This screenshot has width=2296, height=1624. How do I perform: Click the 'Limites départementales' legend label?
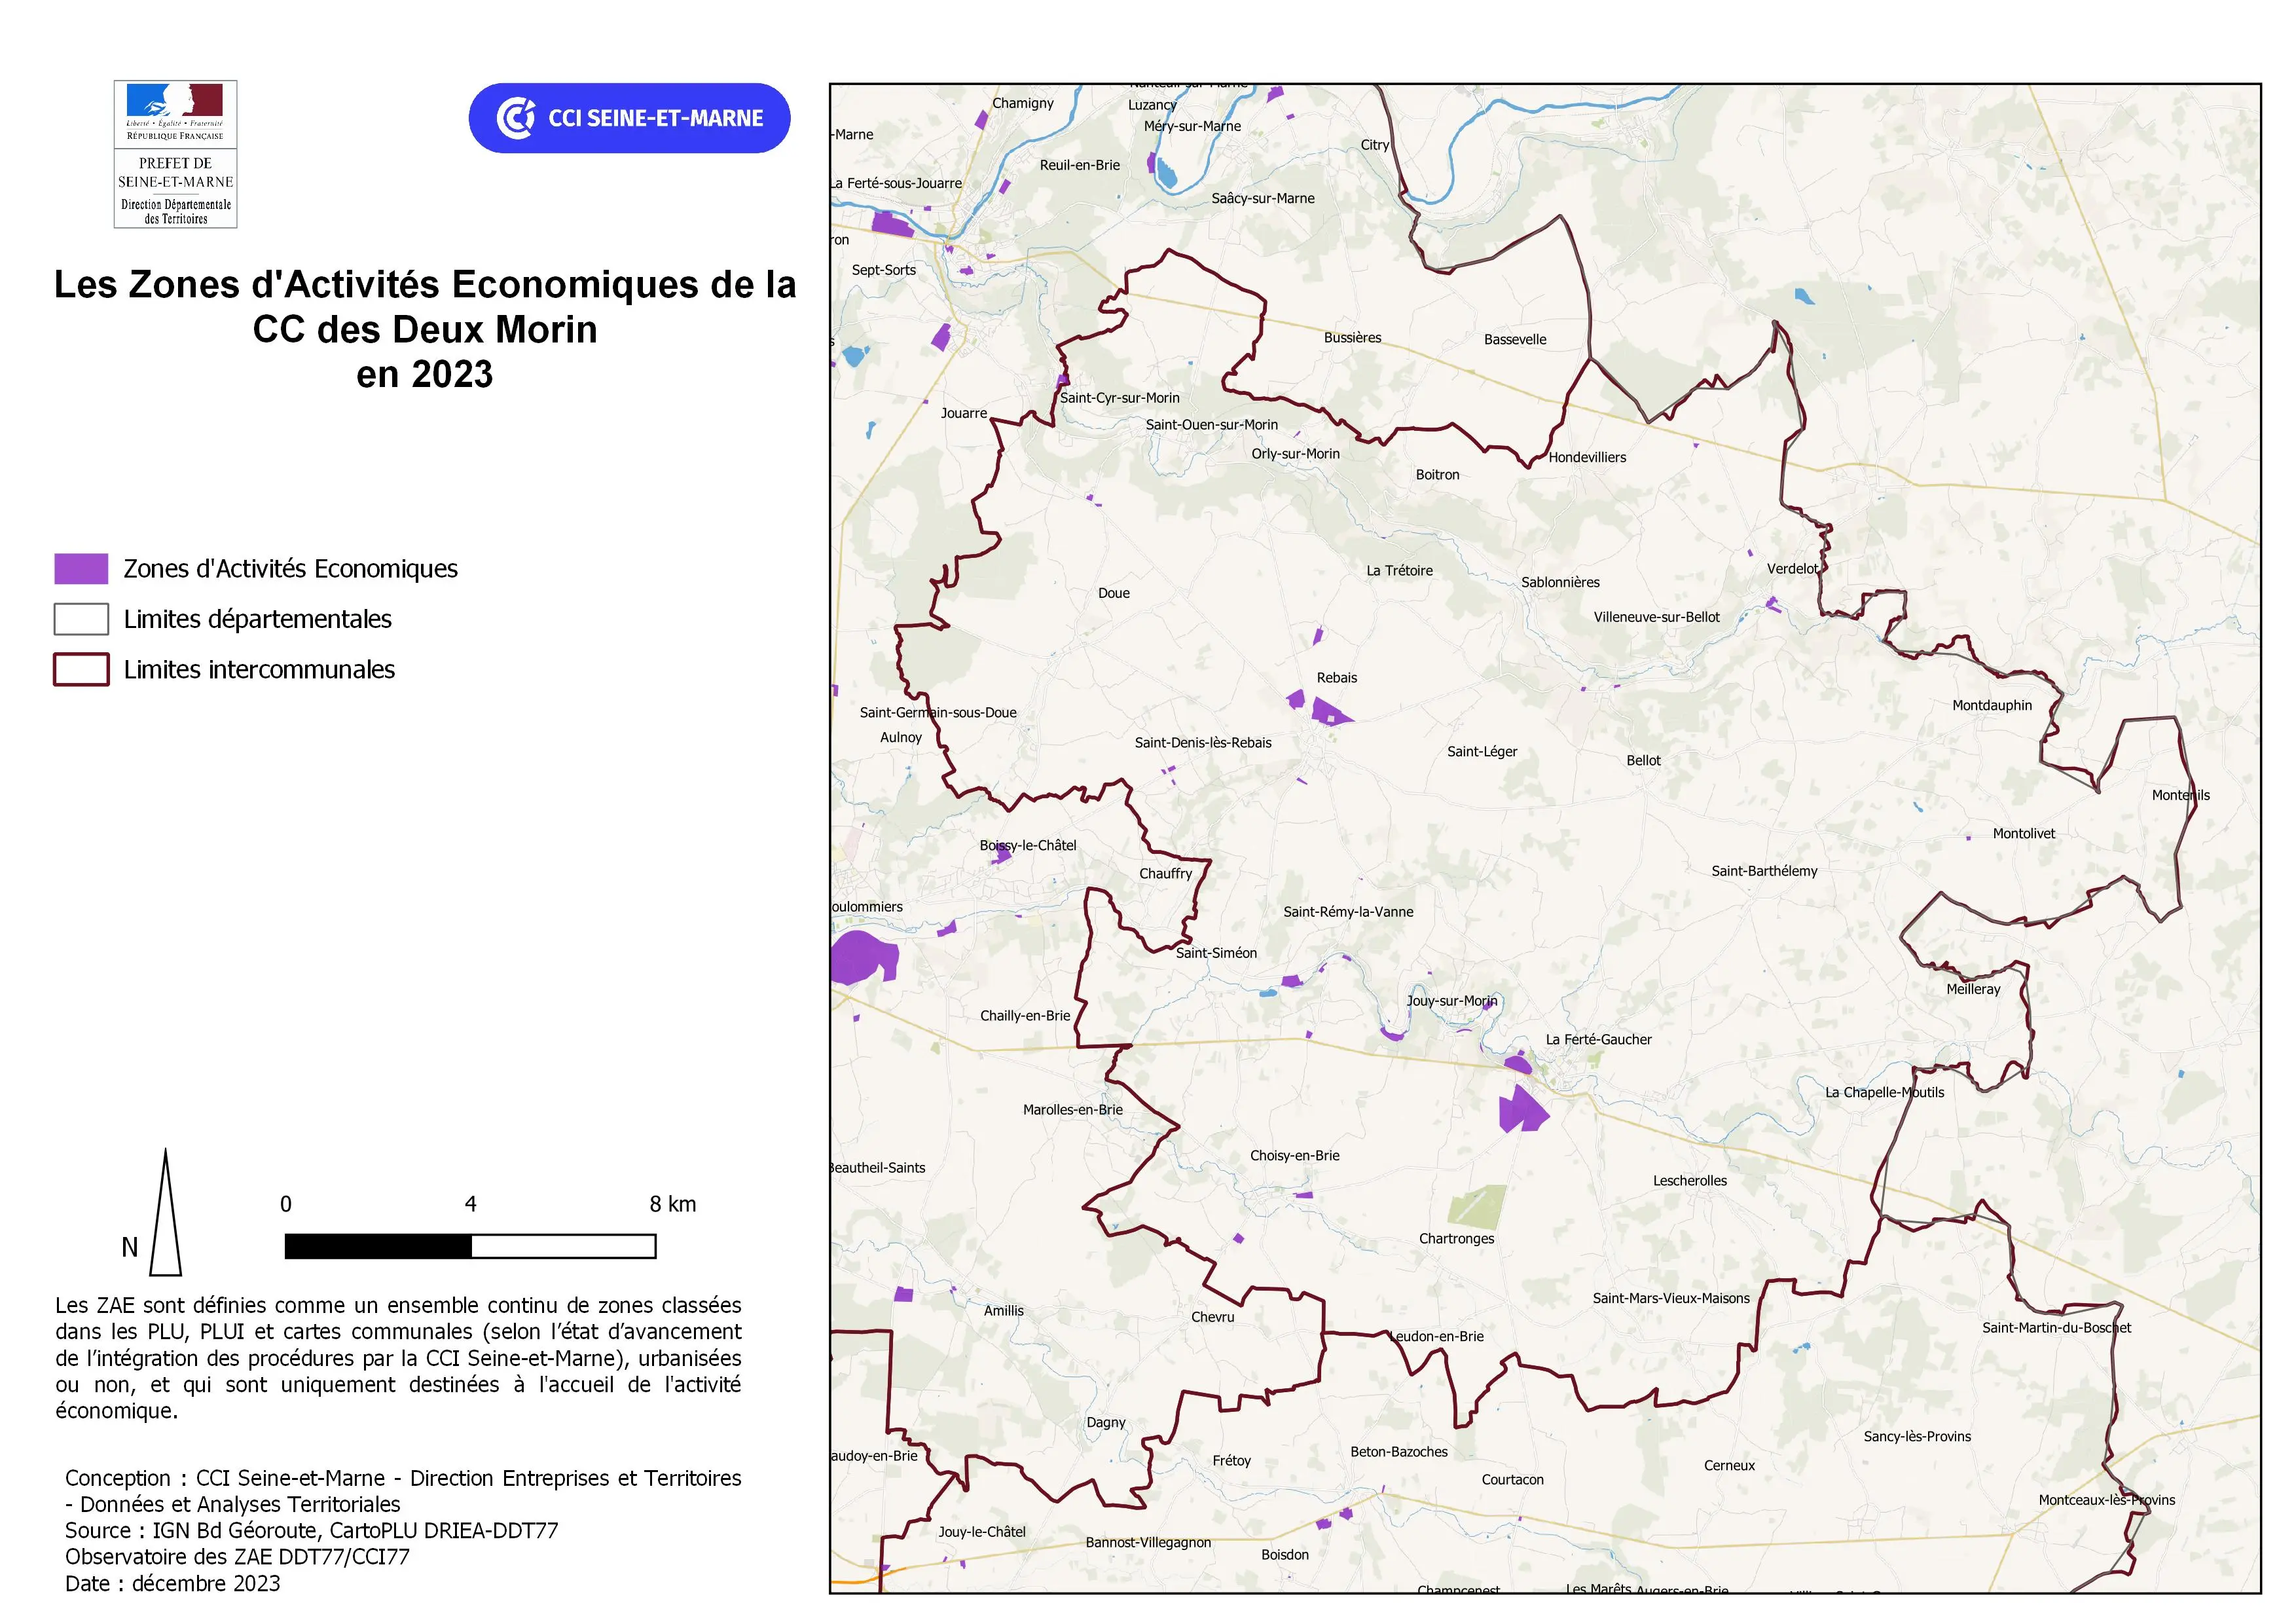[x=258, y=619]
